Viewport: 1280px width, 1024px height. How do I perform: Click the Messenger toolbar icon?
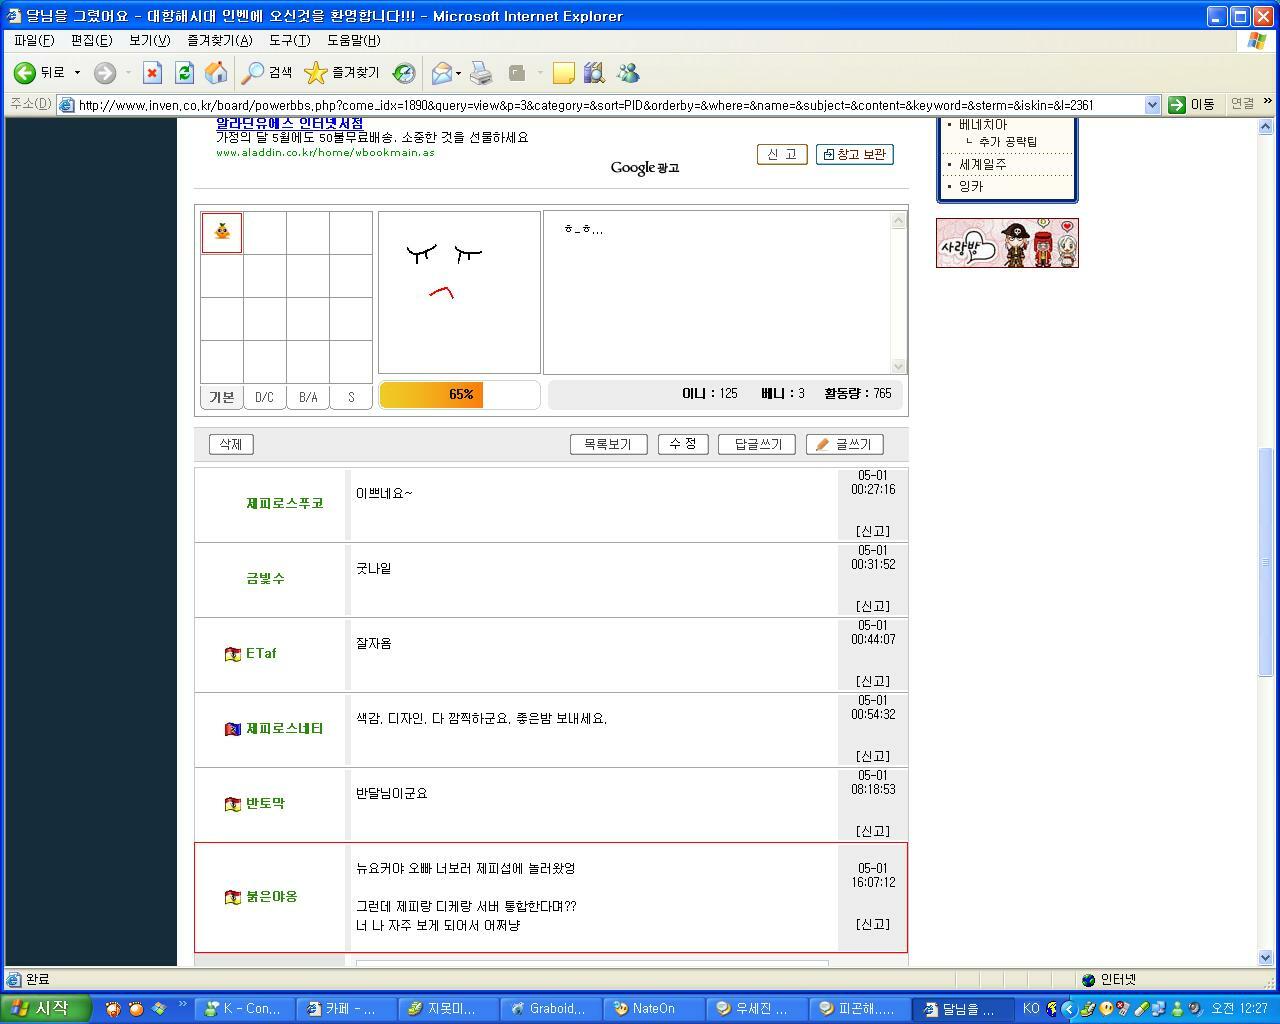coord(628,73)
